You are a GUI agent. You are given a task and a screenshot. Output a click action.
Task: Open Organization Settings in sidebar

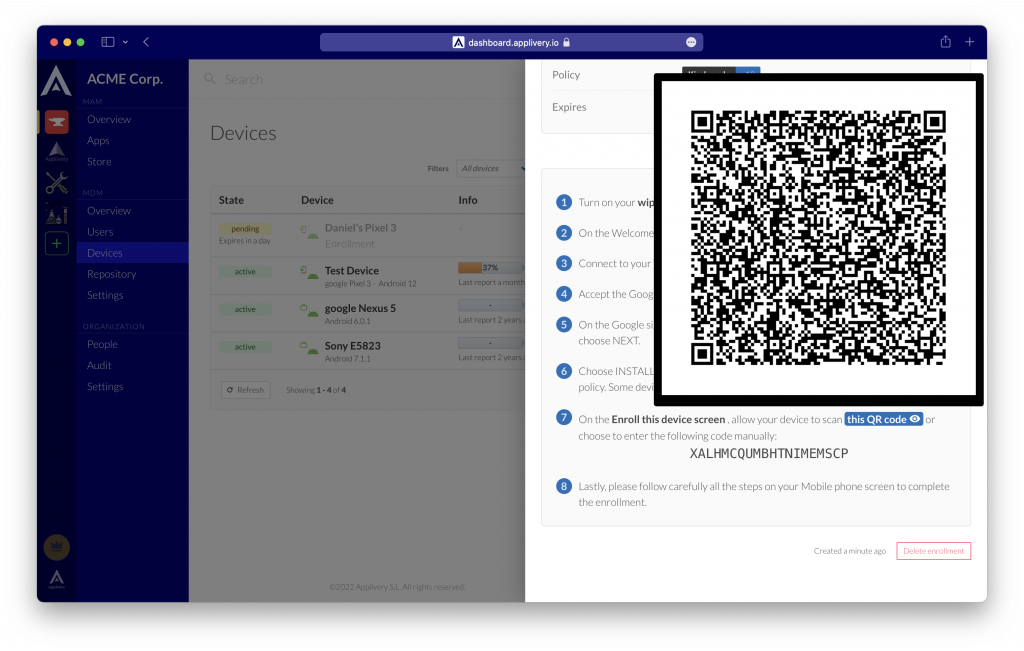[x=105, y=387]
